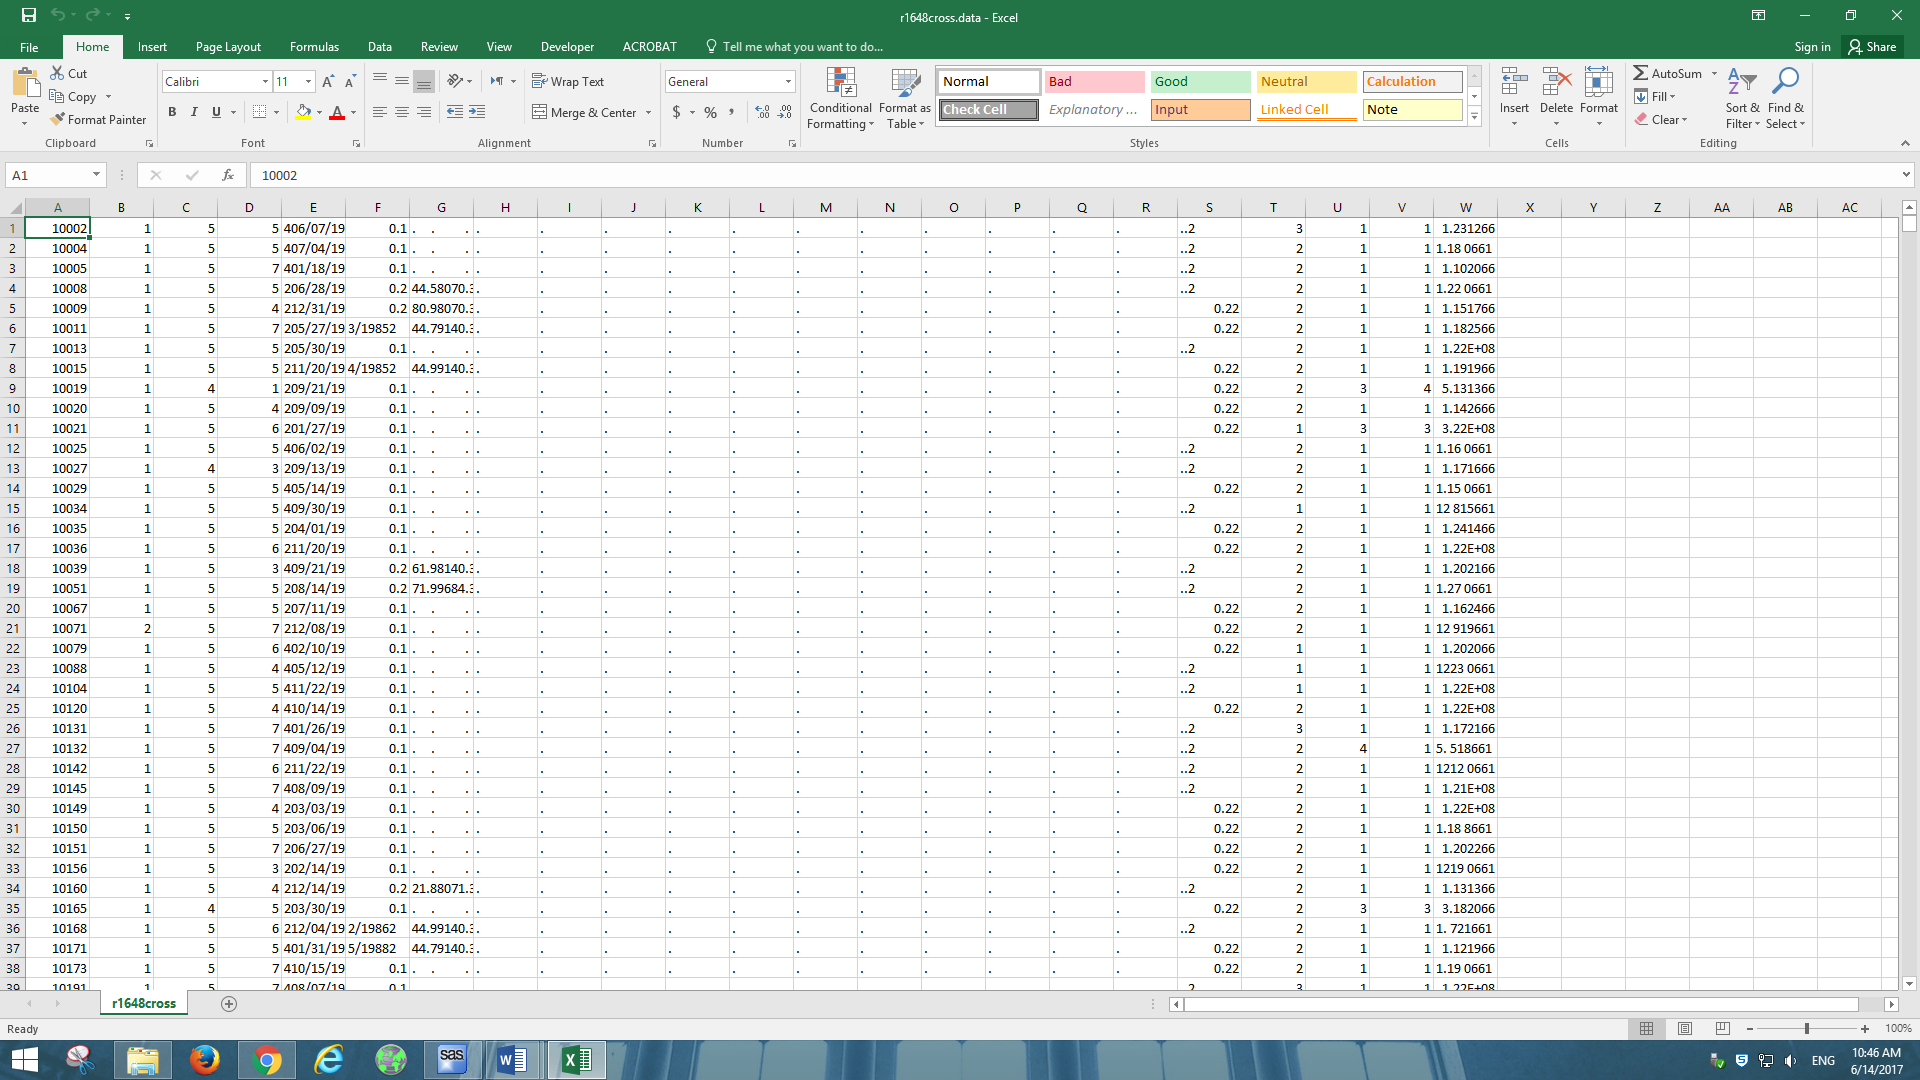The width and height of the screenshot is (1920, 1080).
Task: Toggle Bold formatting
Action: (x=172, y=112)
